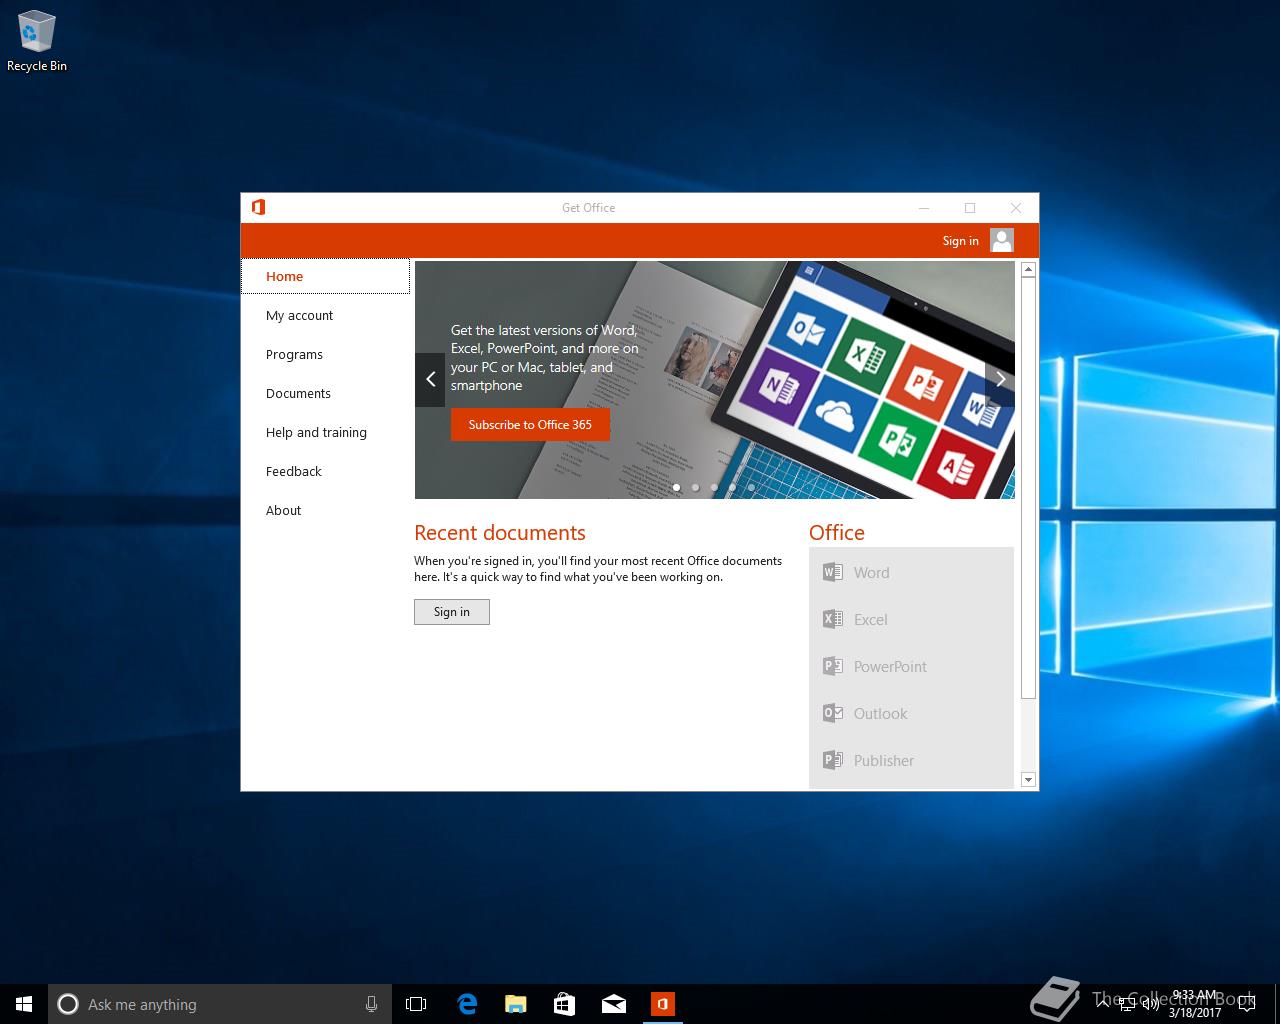
Task: Click the Publisher label in Office list
Action: (883, 760)
